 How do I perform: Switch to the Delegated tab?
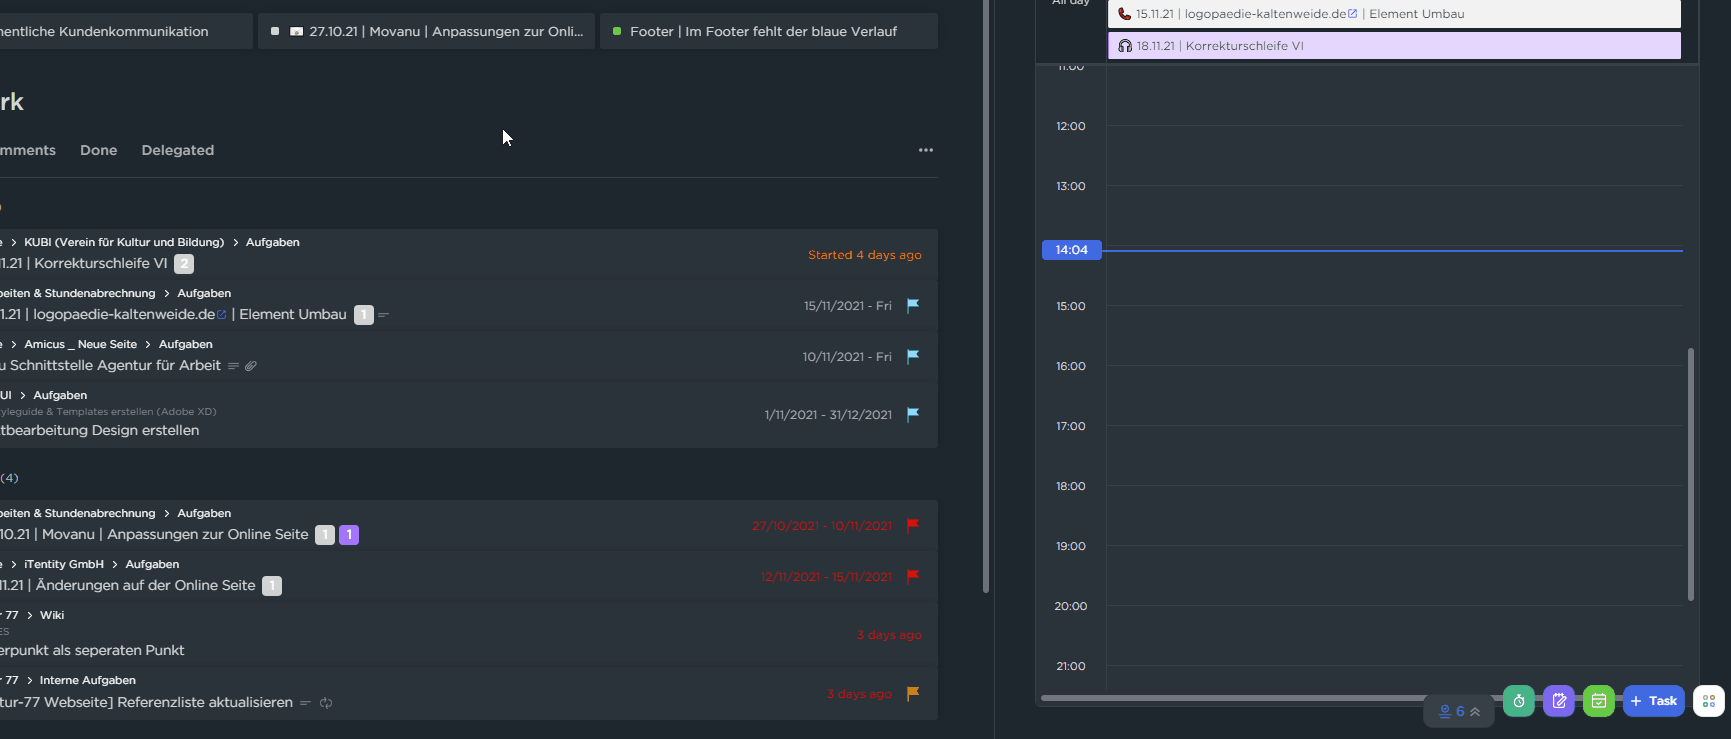pos(178,150)
